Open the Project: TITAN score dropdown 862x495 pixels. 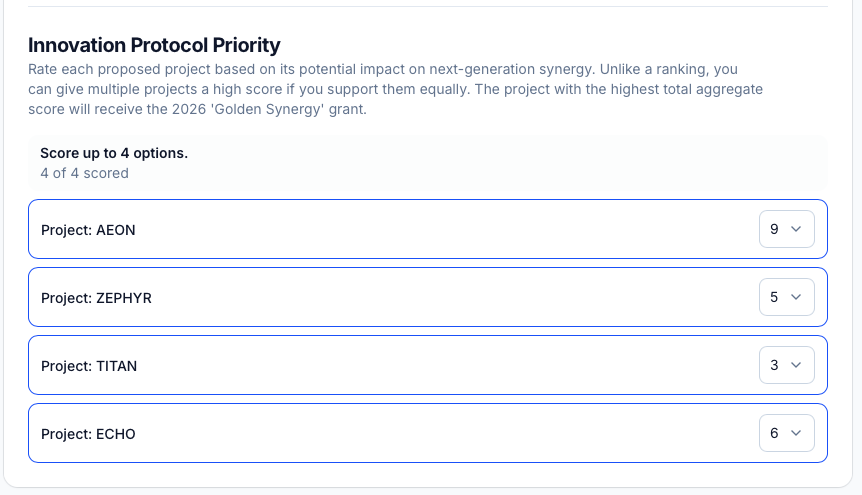coord(786,365)
